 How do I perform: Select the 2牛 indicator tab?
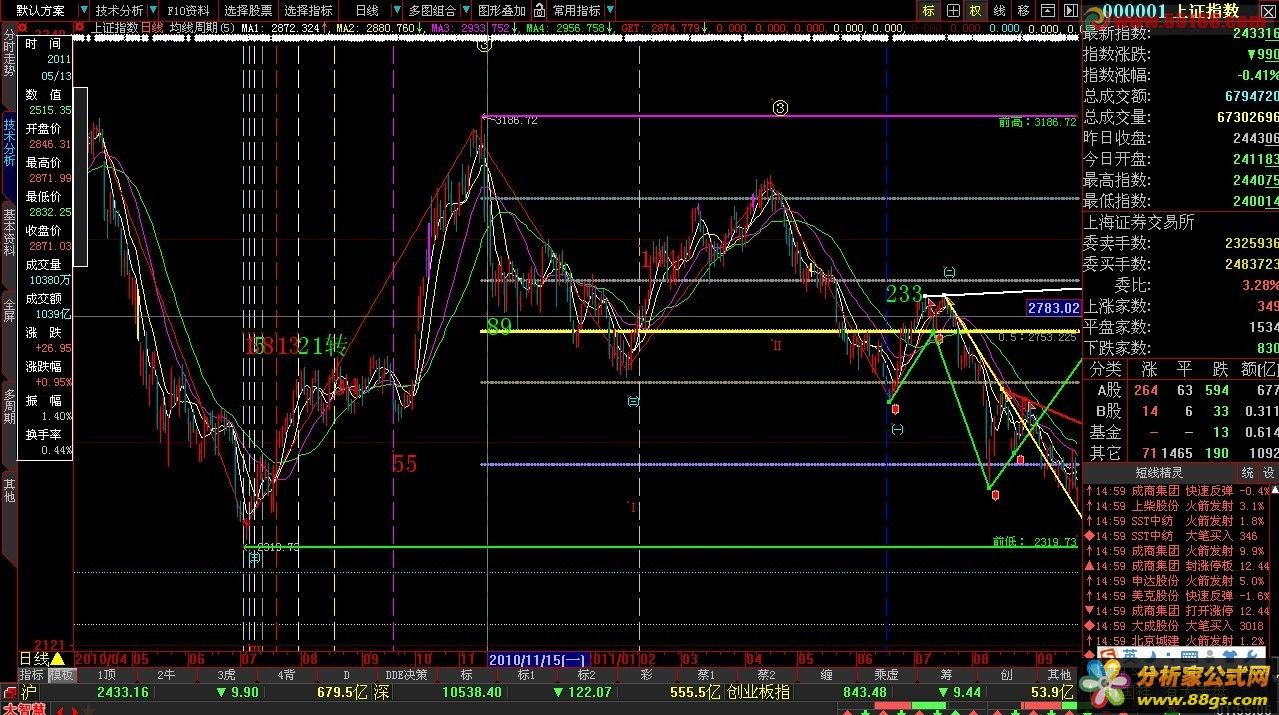click(166, 675)
